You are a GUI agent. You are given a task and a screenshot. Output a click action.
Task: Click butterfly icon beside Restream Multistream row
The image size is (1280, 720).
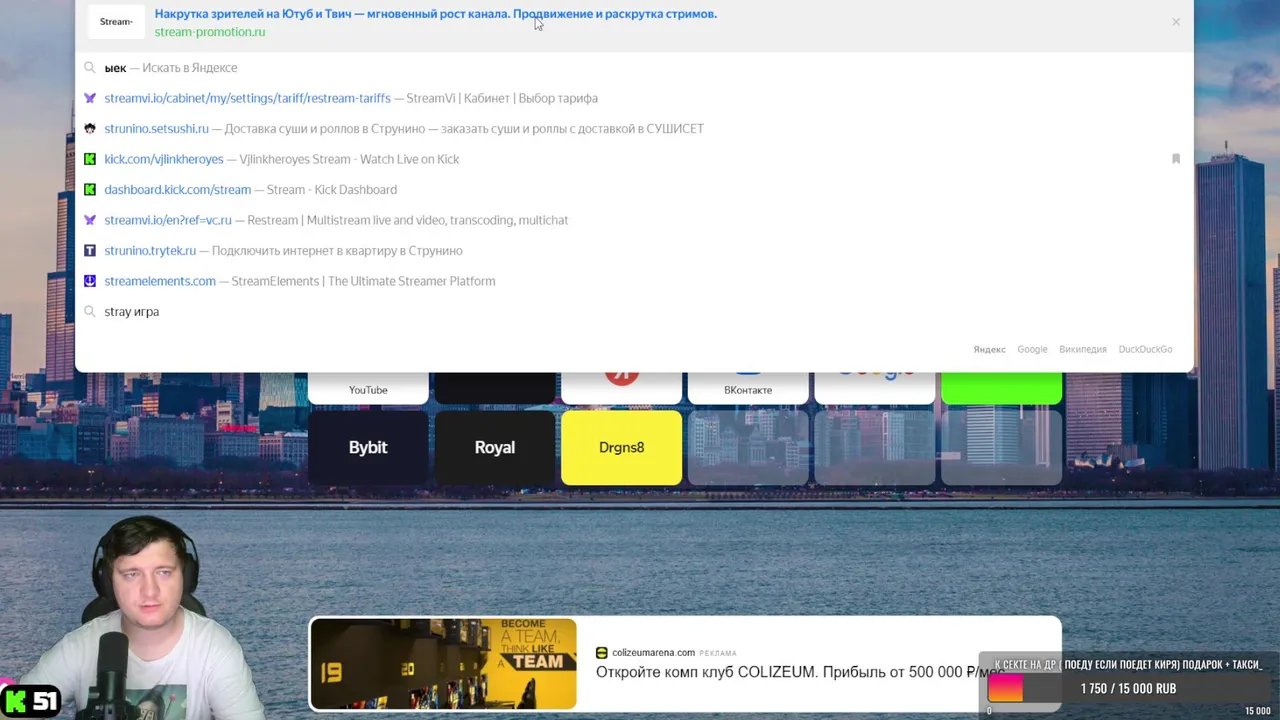pyautogui.click(x=90, y=220)
